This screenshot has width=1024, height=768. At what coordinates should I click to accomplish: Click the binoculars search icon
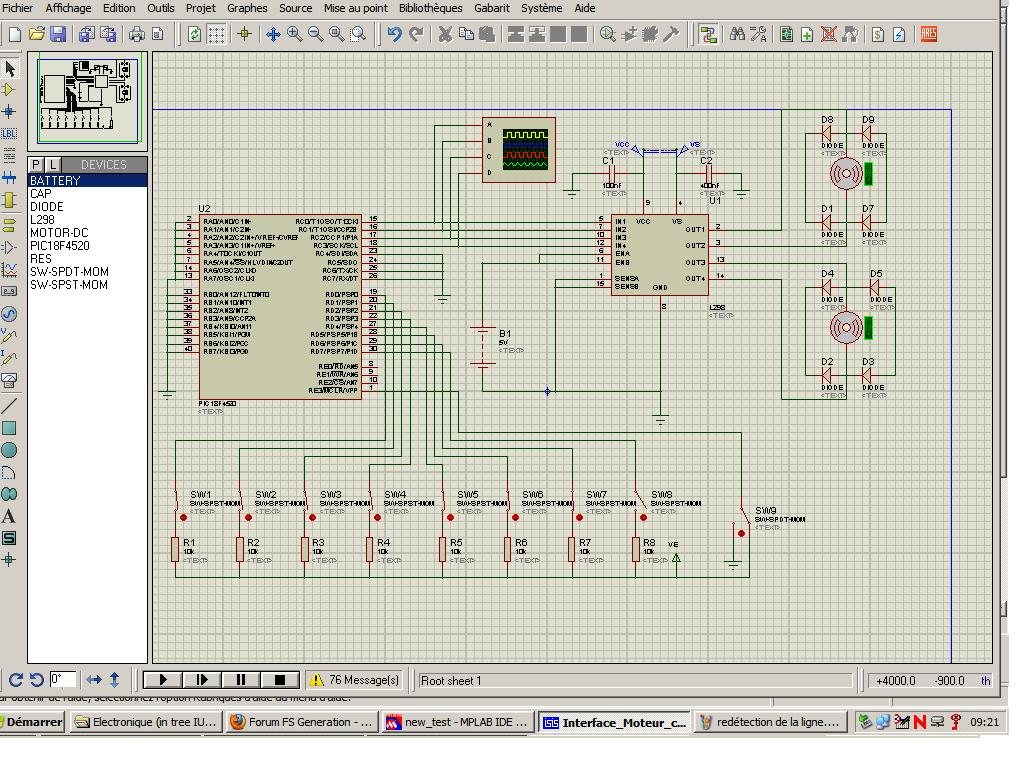737,34
